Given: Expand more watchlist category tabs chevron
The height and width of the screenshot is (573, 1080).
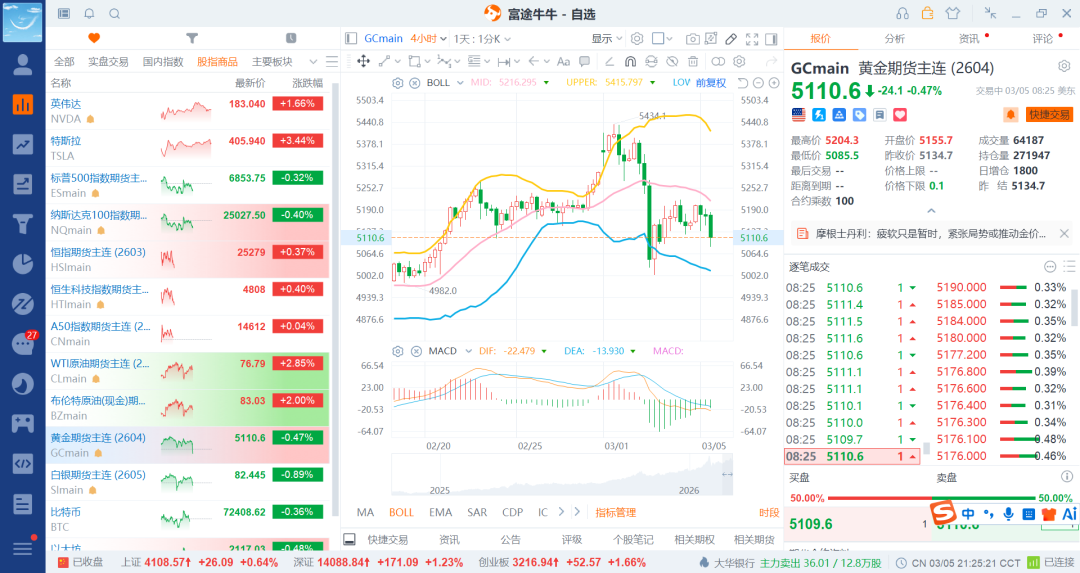Looking at the screenshot, I should pyautogui.click(x=313, y=61).
